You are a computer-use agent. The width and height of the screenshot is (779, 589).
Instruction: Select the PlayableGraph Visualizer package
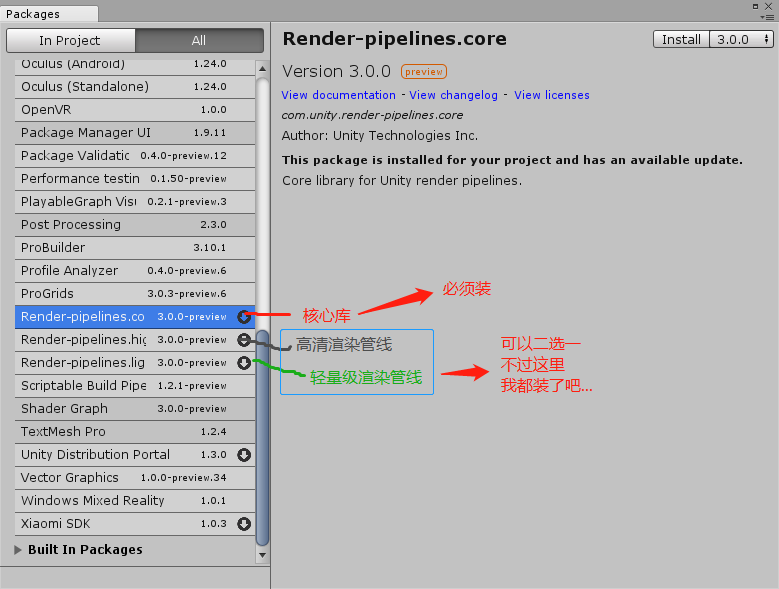(x=135, y=202)
